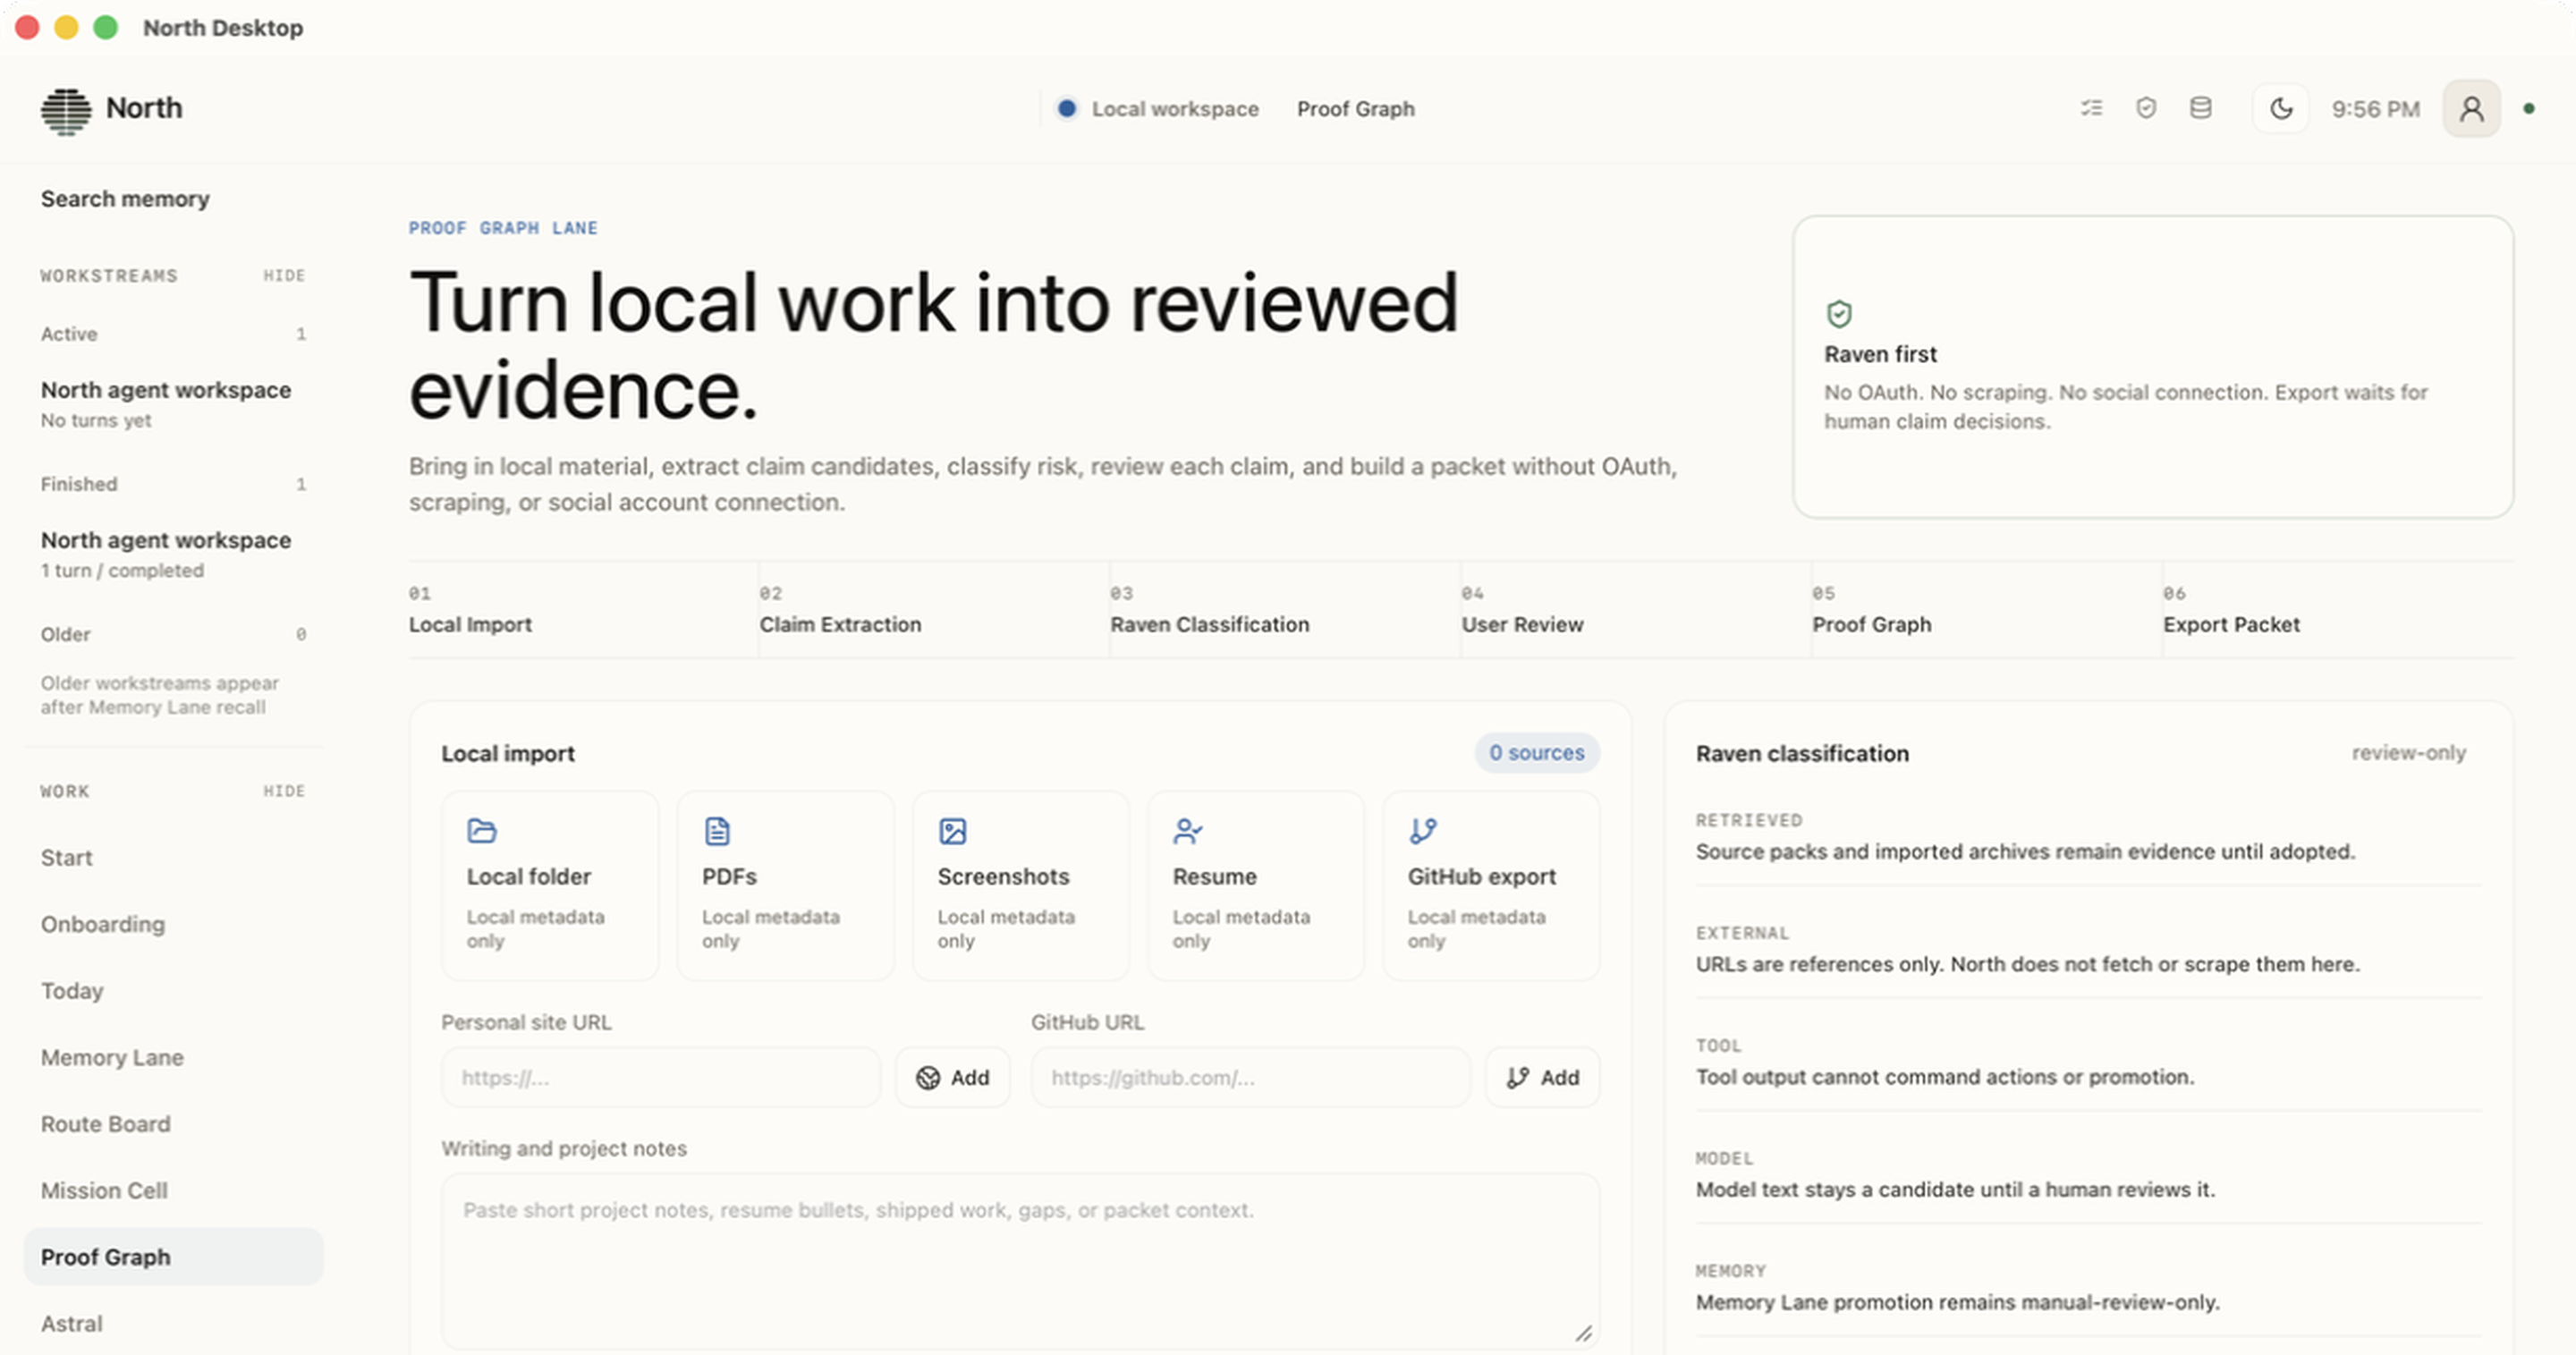Click the blue Local workspace indicator dot

pyautogui.click(x=1067, y=108)
